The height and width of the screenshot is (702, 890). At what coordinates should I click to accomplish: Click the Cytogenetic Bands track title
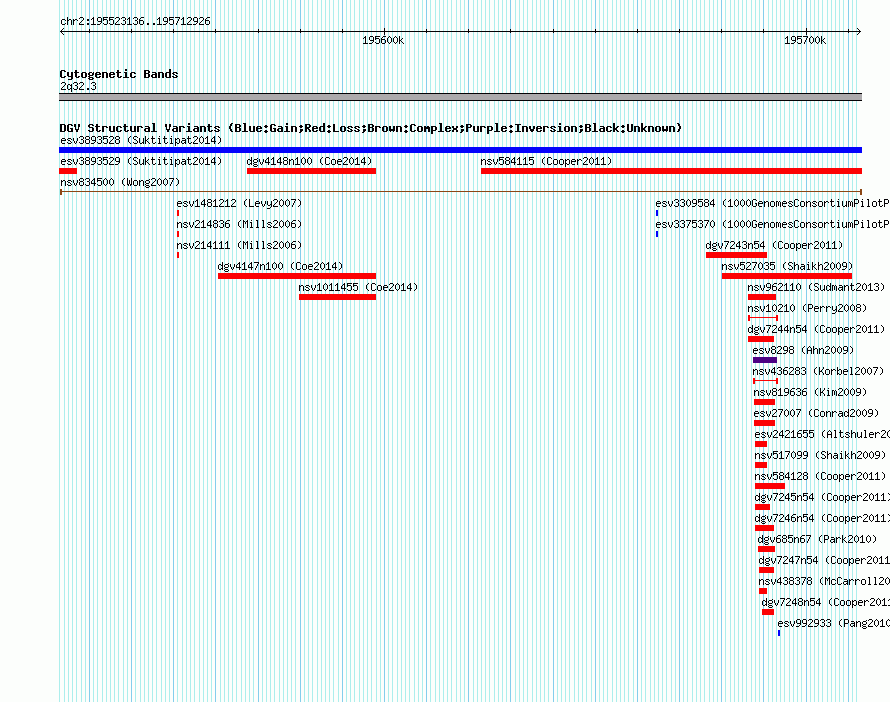click(x=119, y=74)
